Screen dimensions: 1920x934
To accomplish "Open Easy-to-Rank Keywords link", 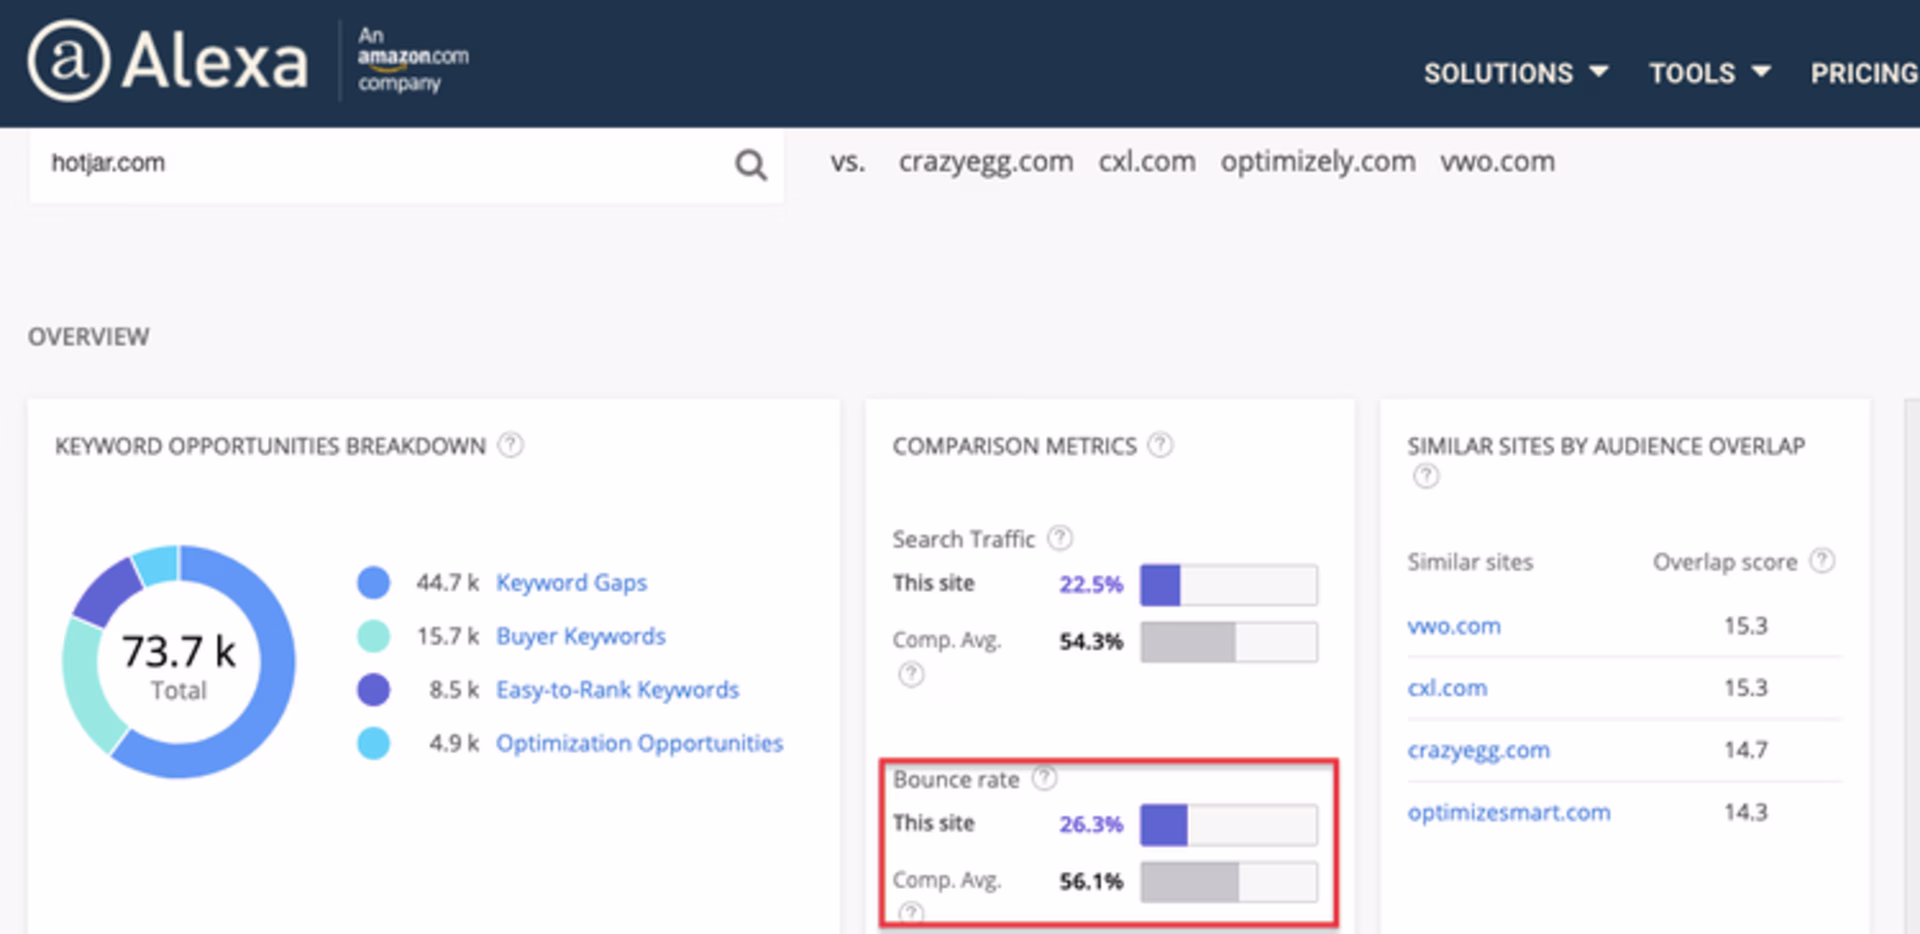I will [617, 690].
